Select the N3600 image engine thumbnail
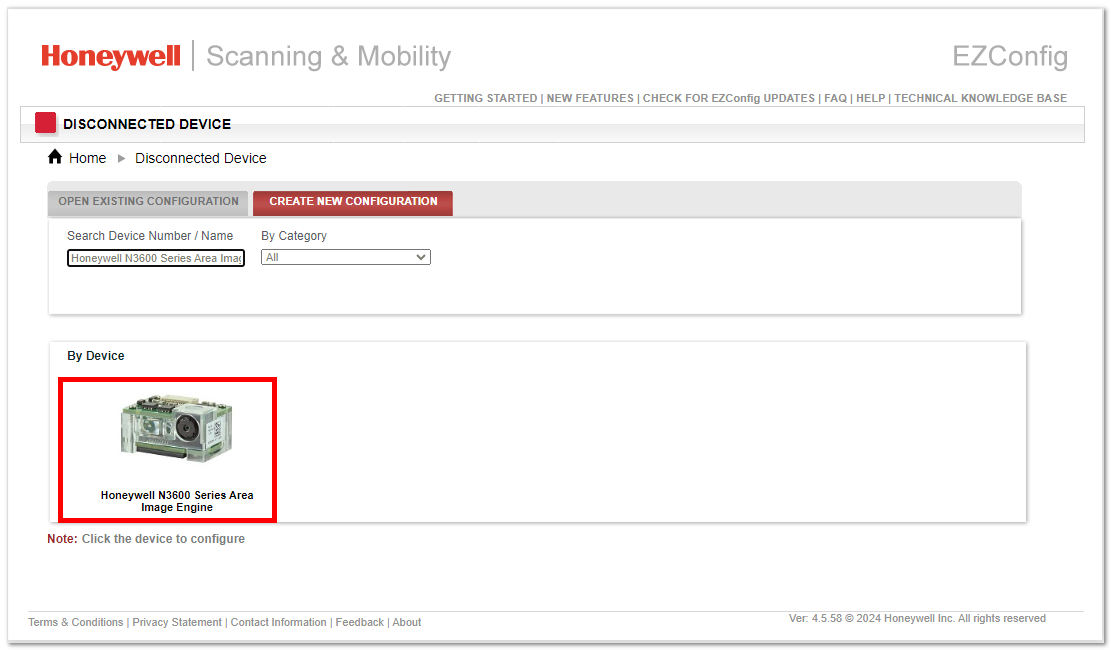The image size is (1111, 650). 176,429
